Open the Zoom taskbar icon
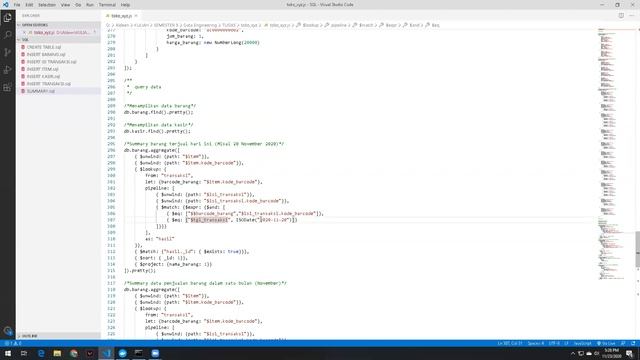This screenshot has height=360, width=640. click(x=155, y=353)
